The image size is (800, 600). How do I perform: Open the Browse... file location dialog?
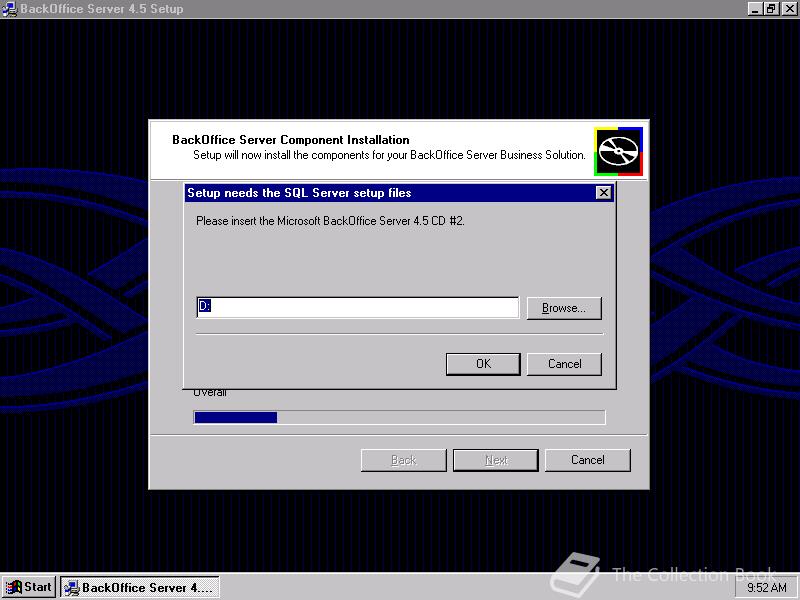(564, 308)
